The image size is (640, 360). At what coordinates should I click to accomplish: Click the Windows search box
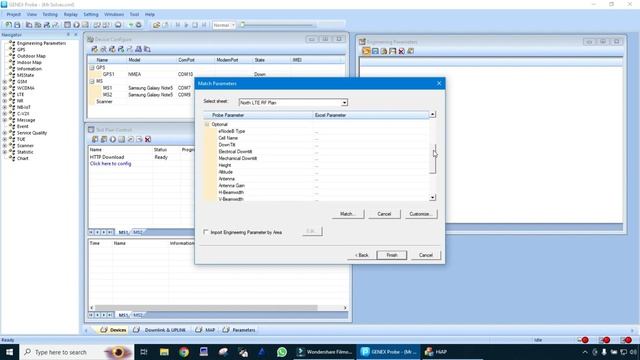(77, 352)
